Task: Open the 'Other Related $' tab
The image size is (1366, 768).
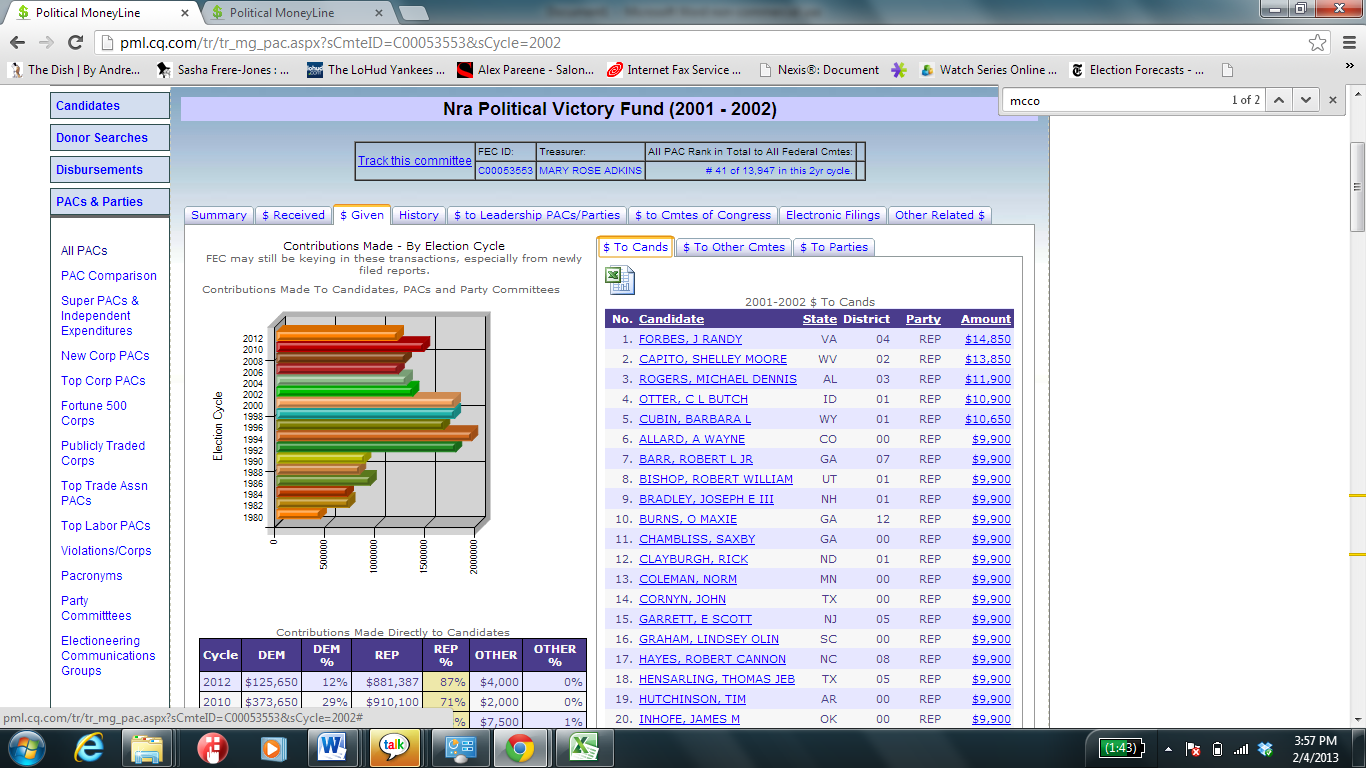Action: point(940,215)
